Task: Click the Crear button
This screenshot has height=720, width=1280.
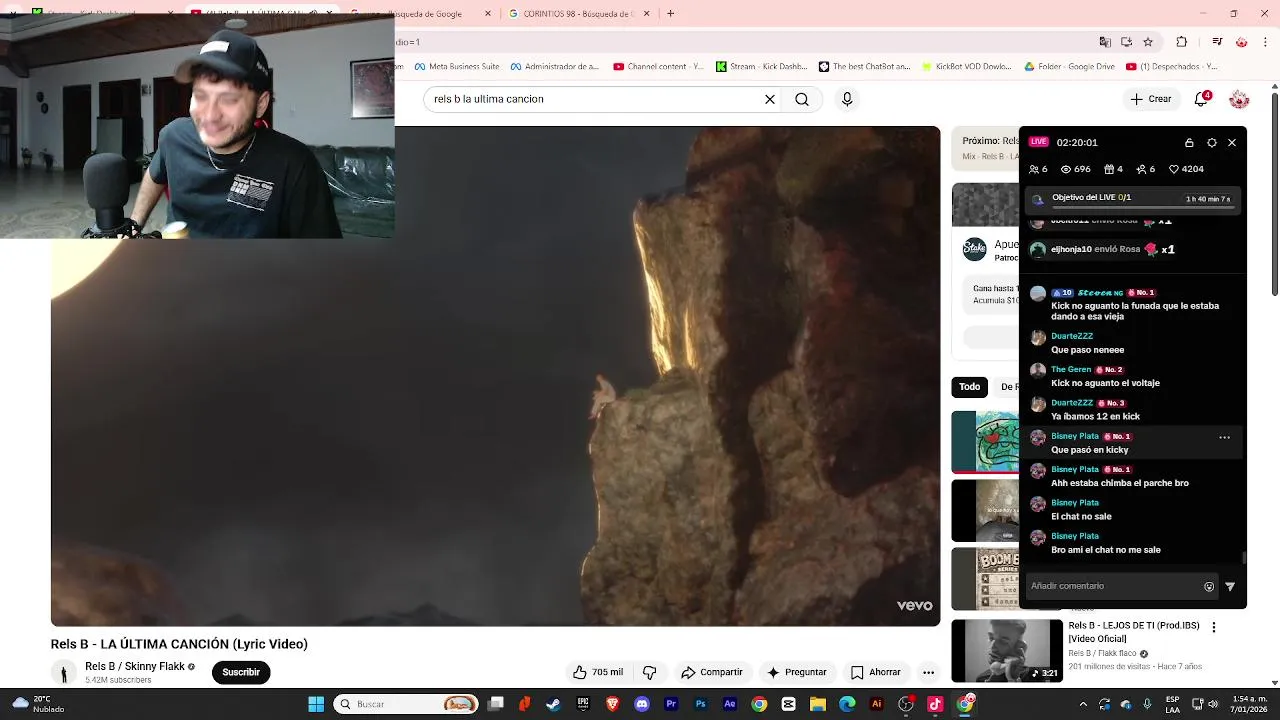Action: (x=1151, y=99)
